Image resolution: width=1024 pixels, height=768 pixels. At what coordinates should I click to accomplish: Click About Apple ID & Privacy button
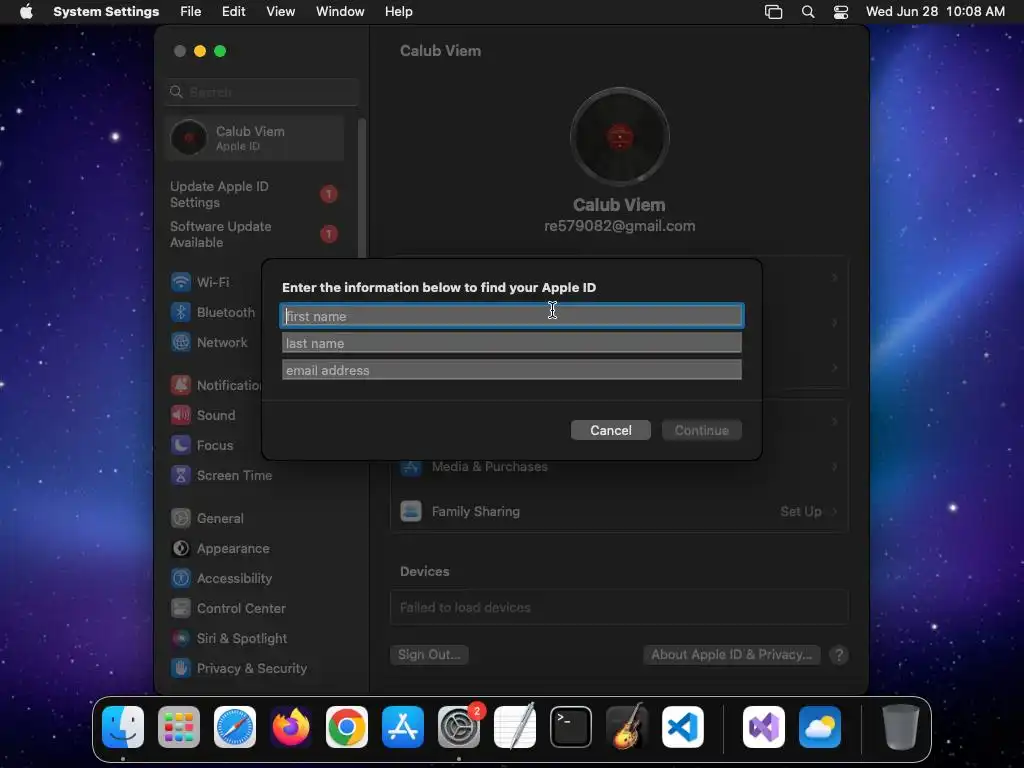click(x=731, y=654)
